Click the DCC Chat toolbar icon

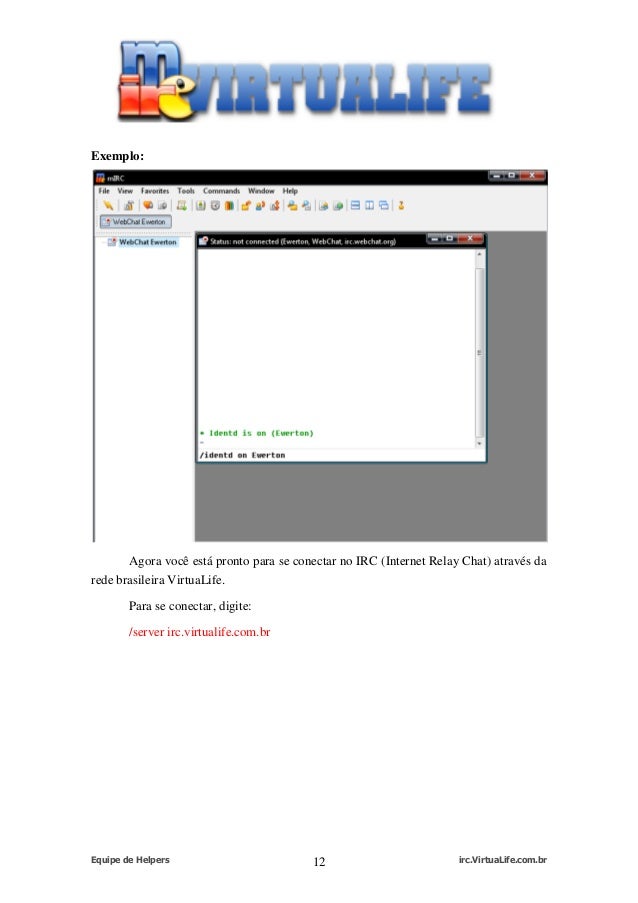[260, 205]
